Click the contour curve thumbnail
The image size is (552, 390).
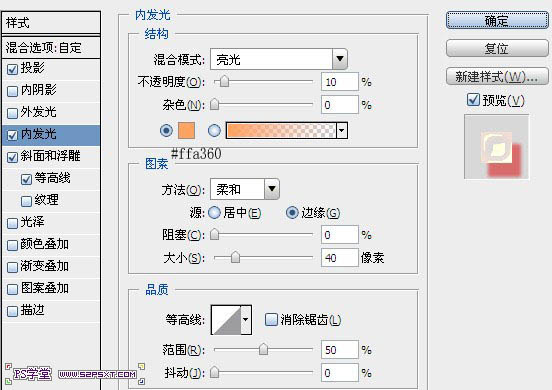click(226, 320)
